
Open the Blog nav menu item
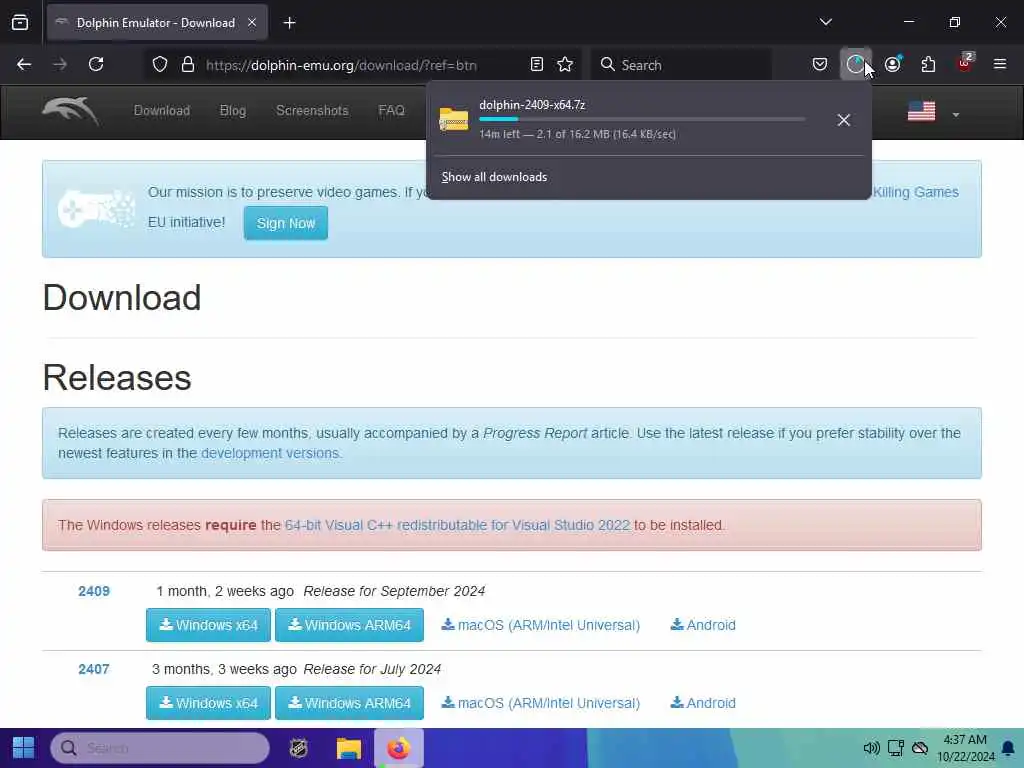click(x=232, y=110)
